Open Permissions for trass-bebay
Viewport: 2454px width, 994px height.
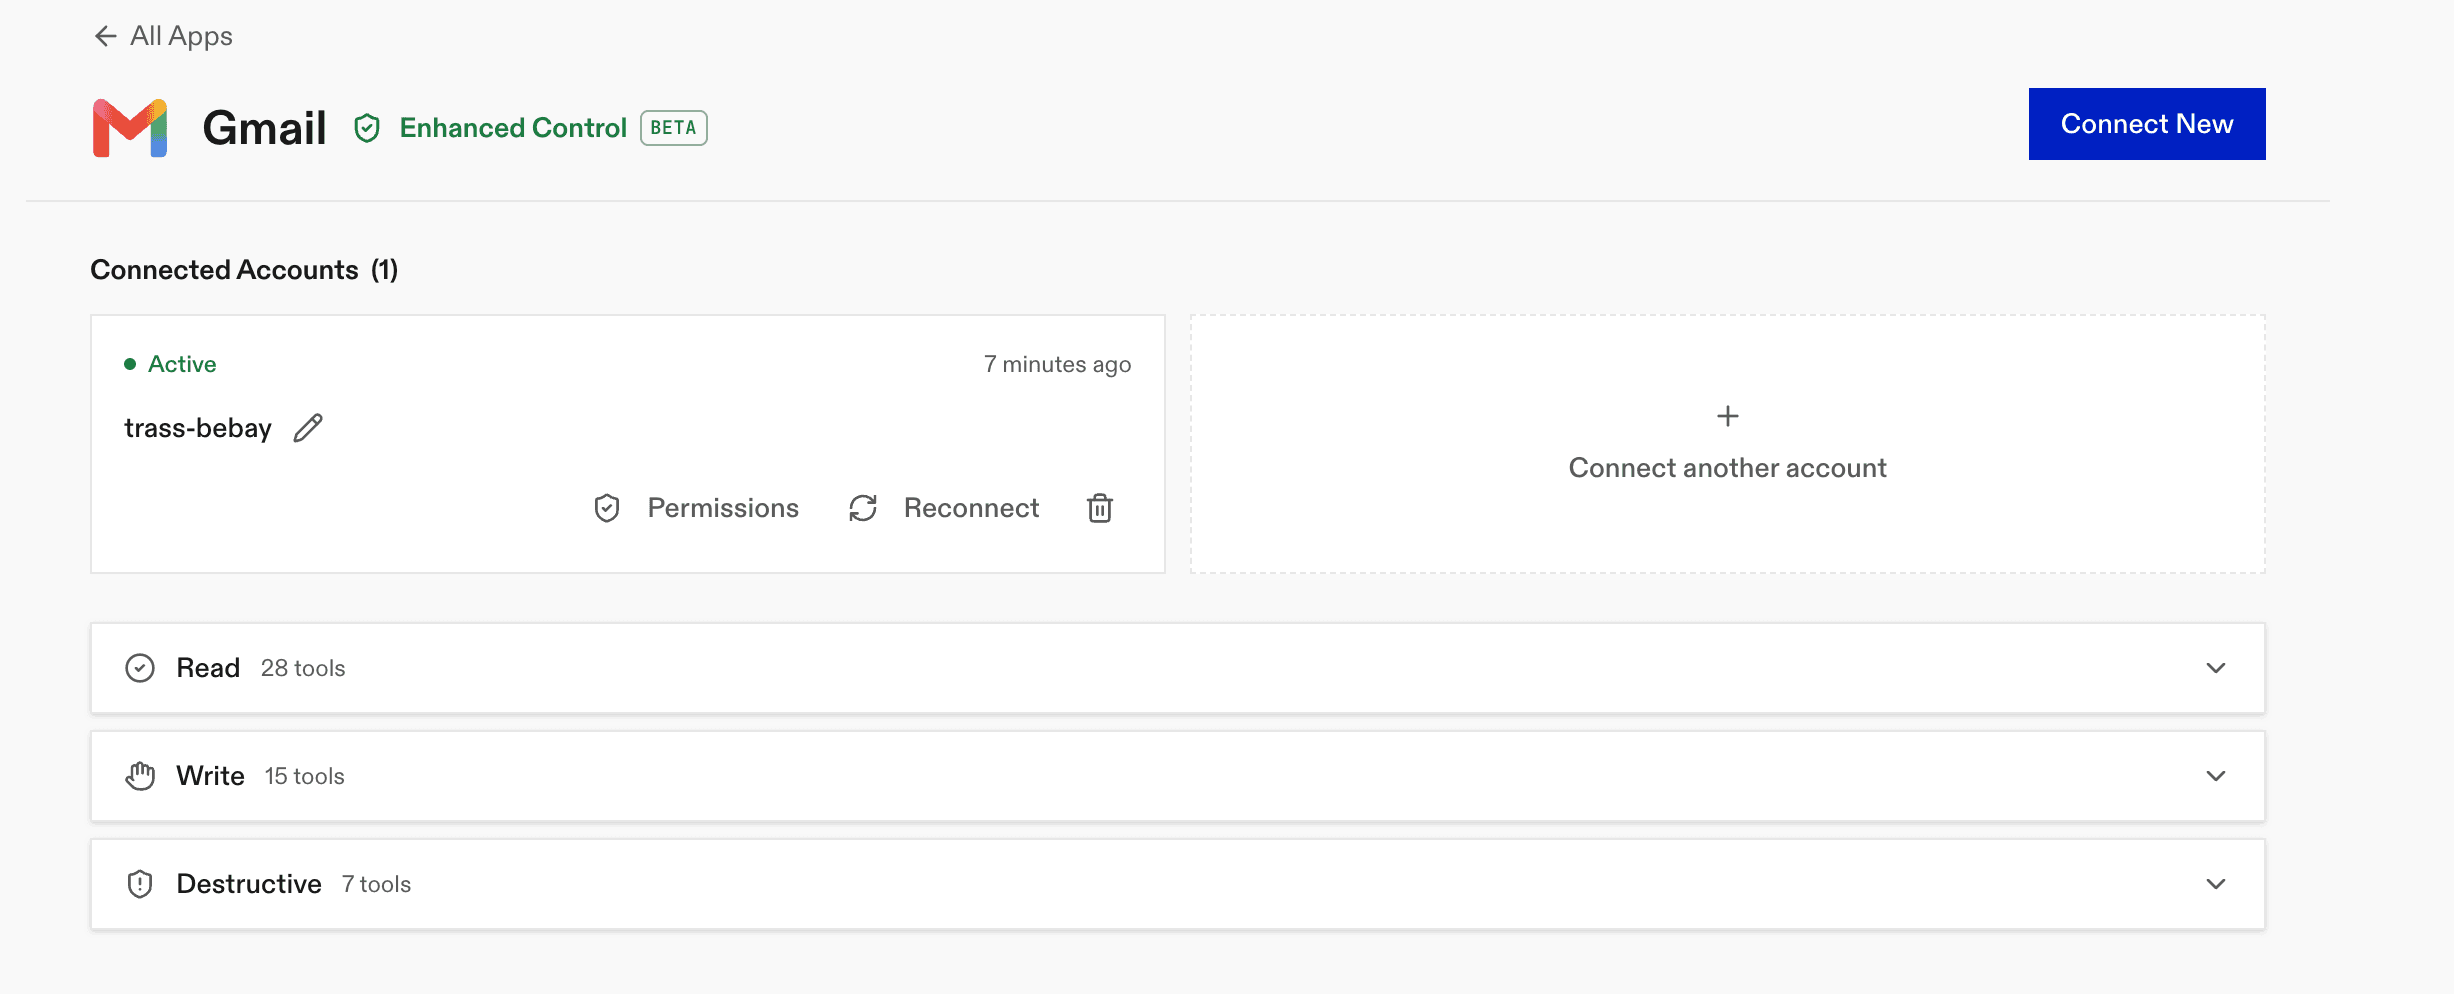(x=696, y=508)
